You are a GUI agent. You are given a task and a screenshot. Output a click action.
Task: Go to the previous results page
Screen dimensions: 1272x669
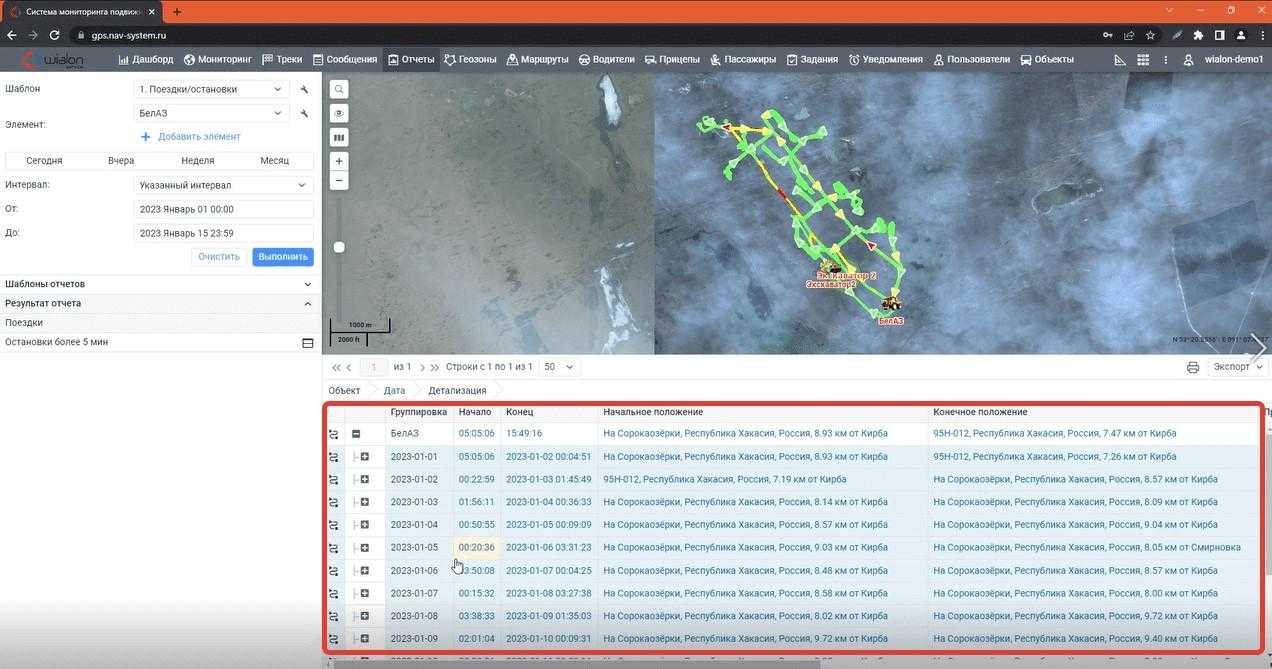348,368
